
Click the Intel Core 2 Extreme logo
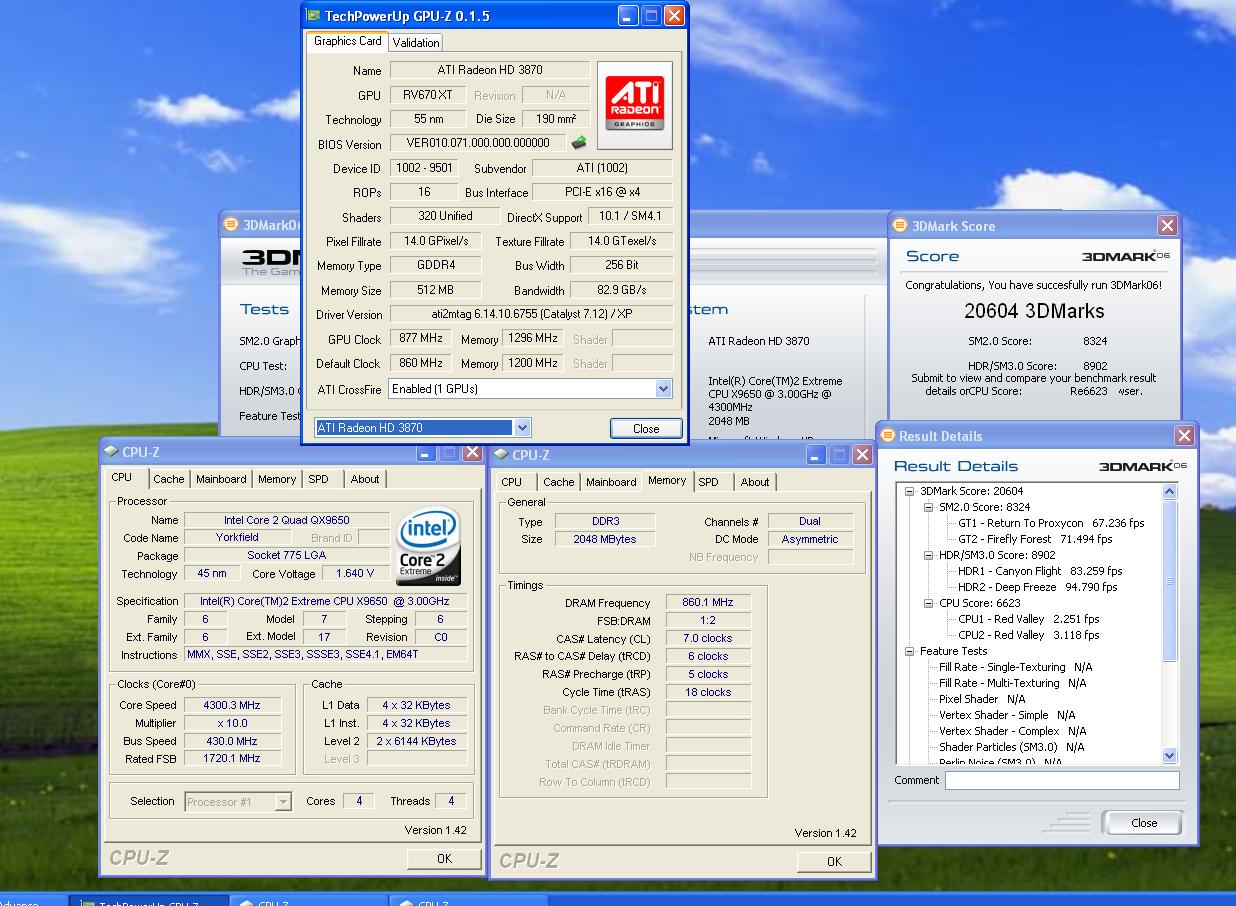(429, 546)
